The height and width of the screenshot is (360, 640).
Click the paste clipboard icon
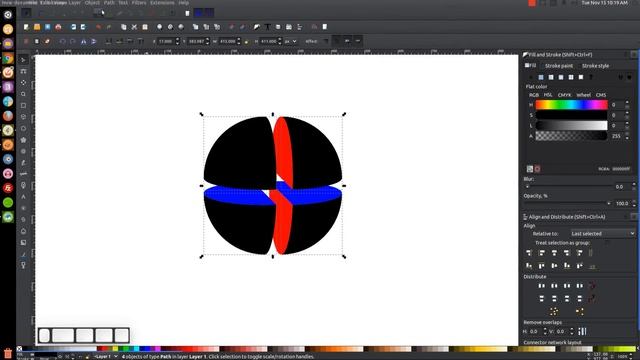145,27
